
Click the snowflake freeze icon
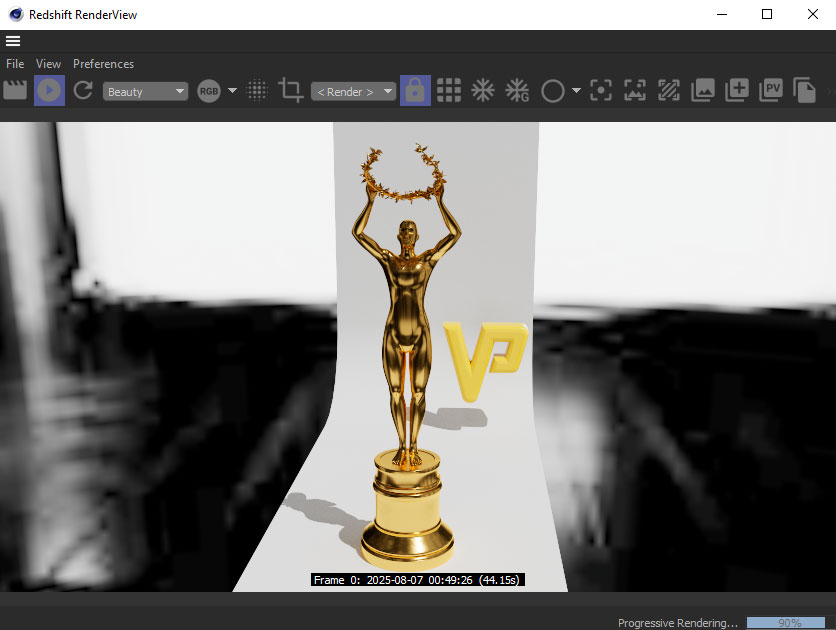483,91
